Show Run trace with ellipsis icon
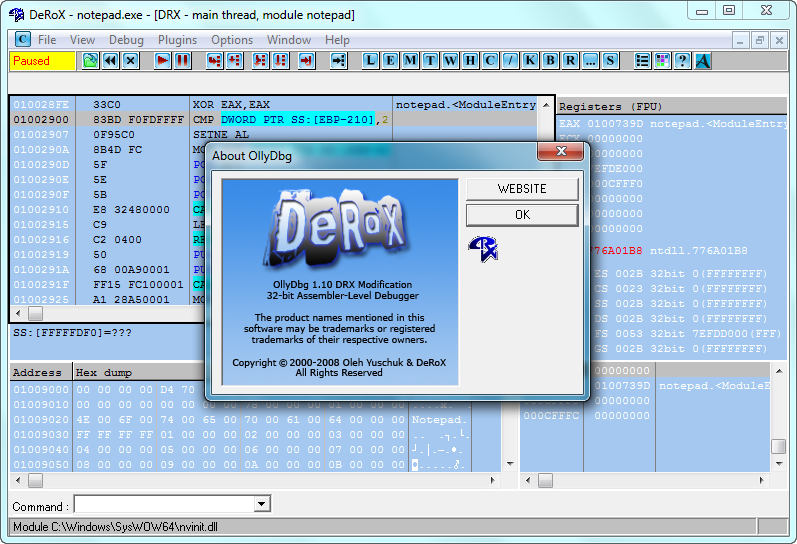797x544 pixels. (590, 61)
